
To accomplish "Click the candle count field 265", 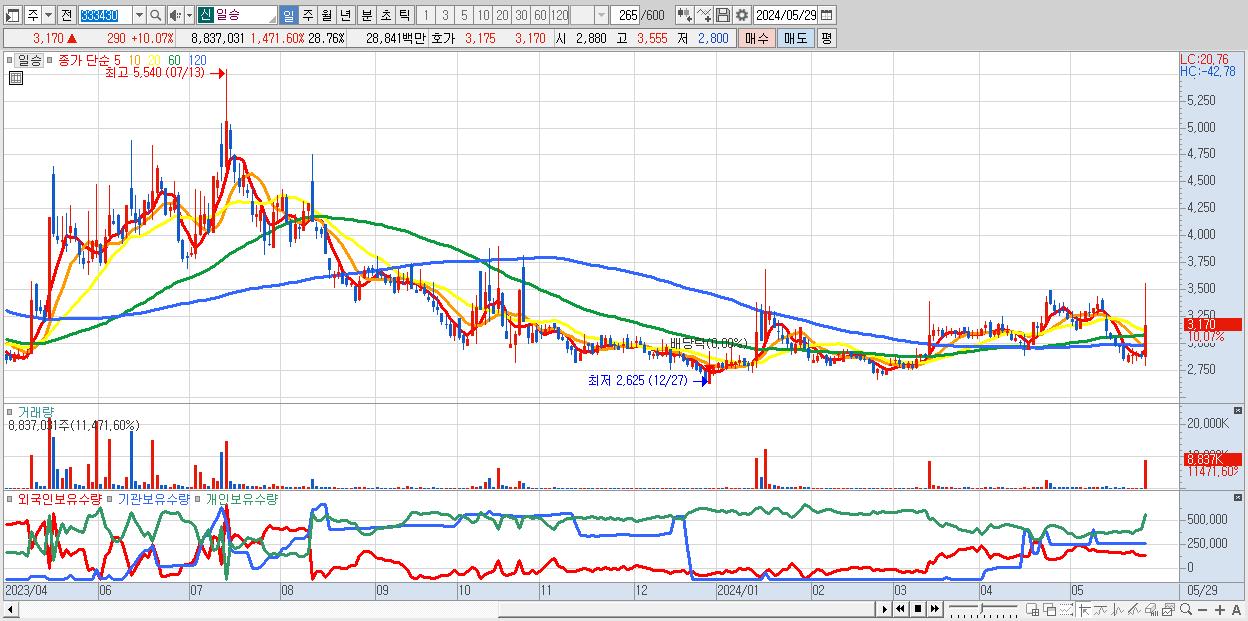I will pyautogui.click(x=626, y=15).
